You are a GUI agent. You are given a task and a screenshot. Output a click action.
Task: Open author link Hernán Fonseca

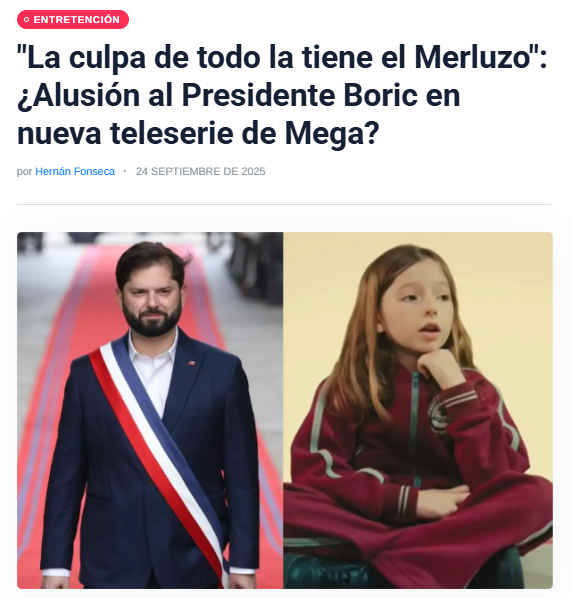click(x=75, y=172)
